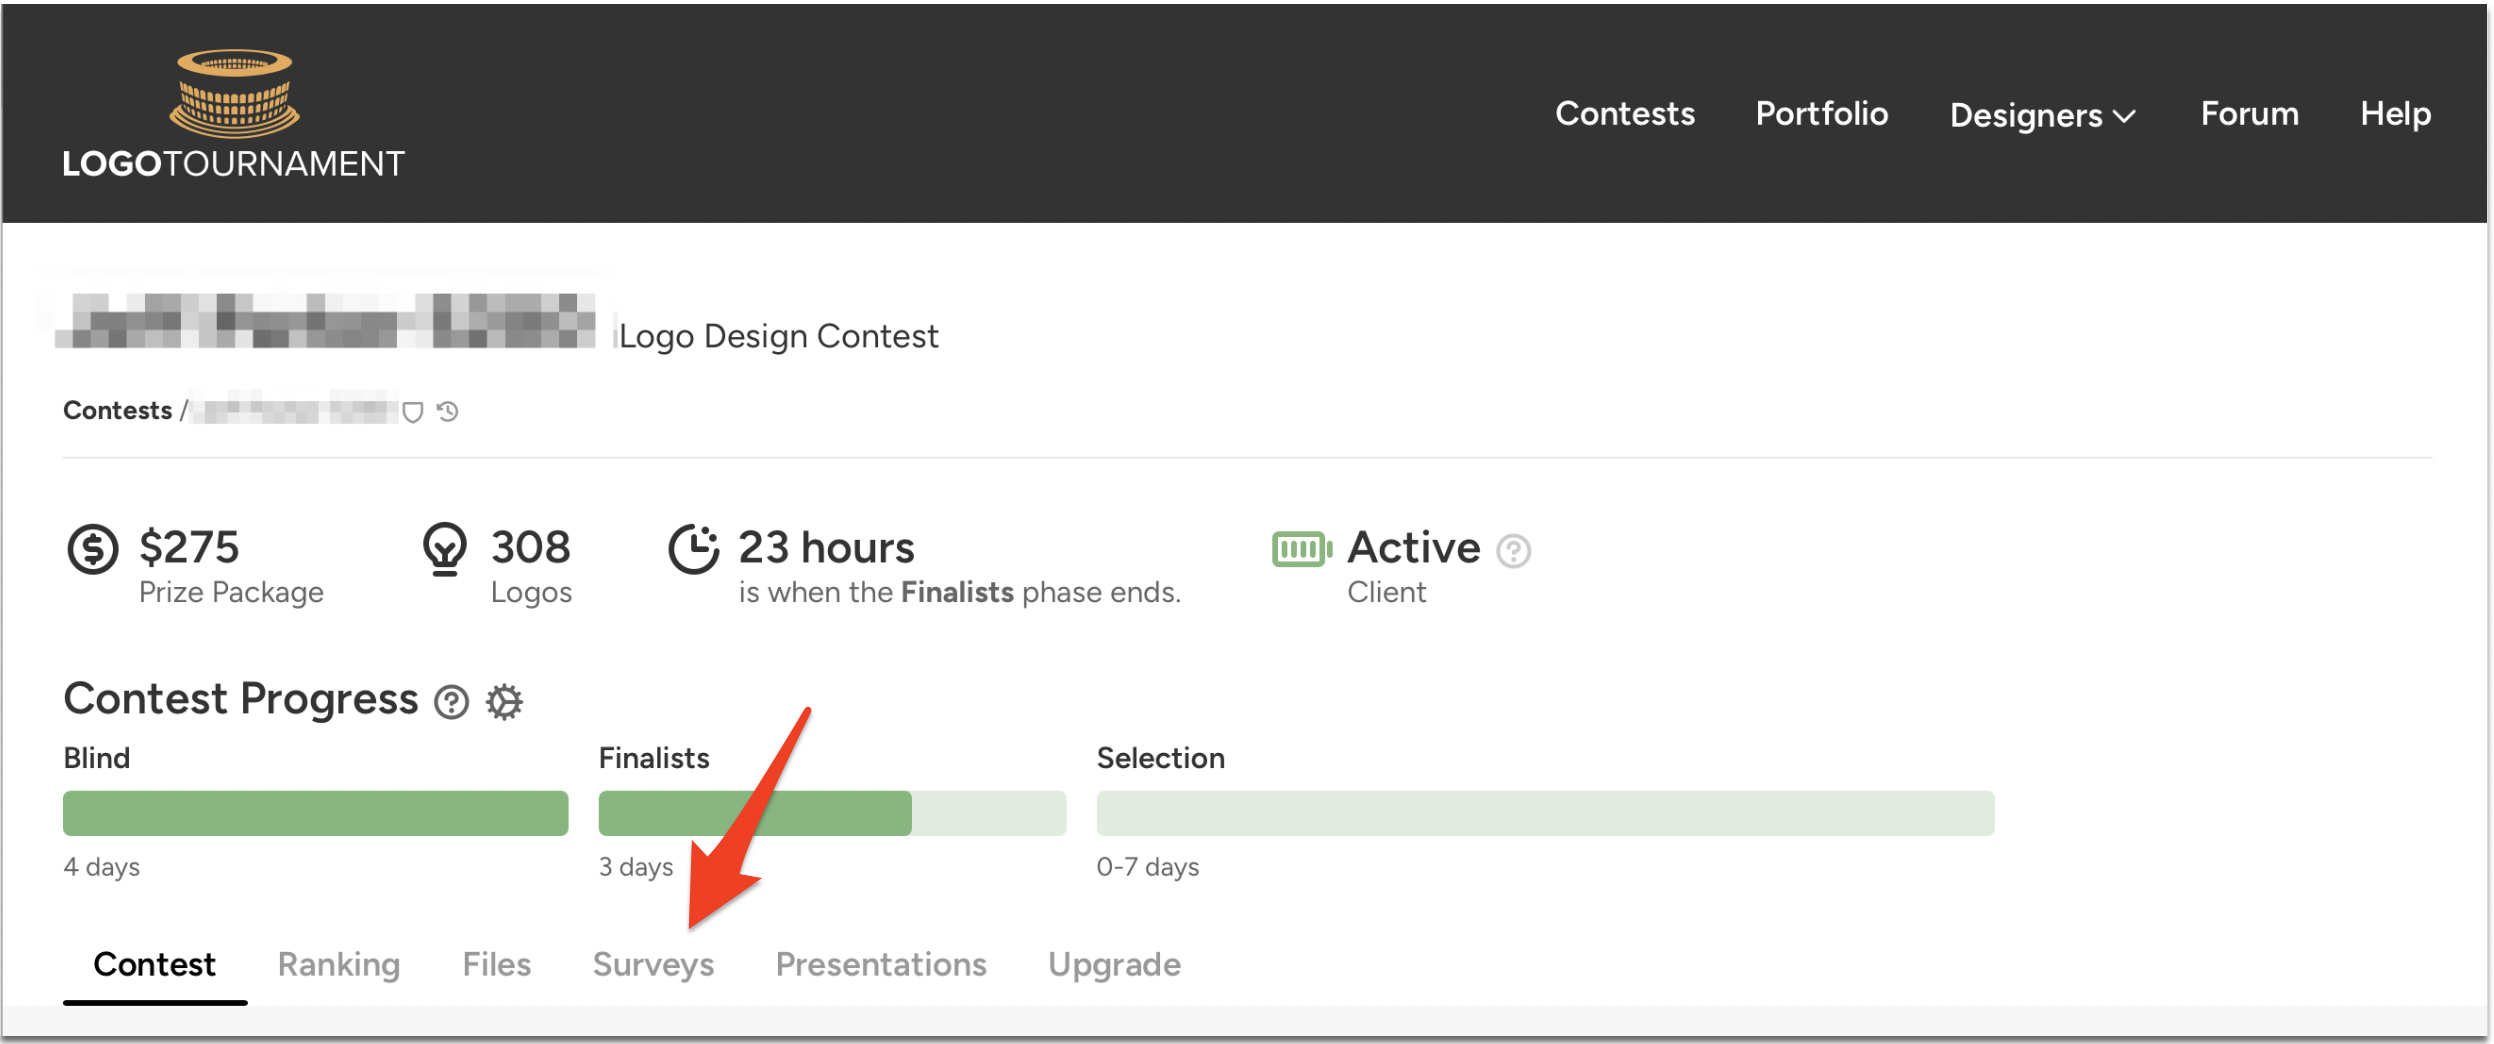Open the Presentations tab
This screenshot has height=1044, width=2494.
pyautogui.click(x=881, y=965)
